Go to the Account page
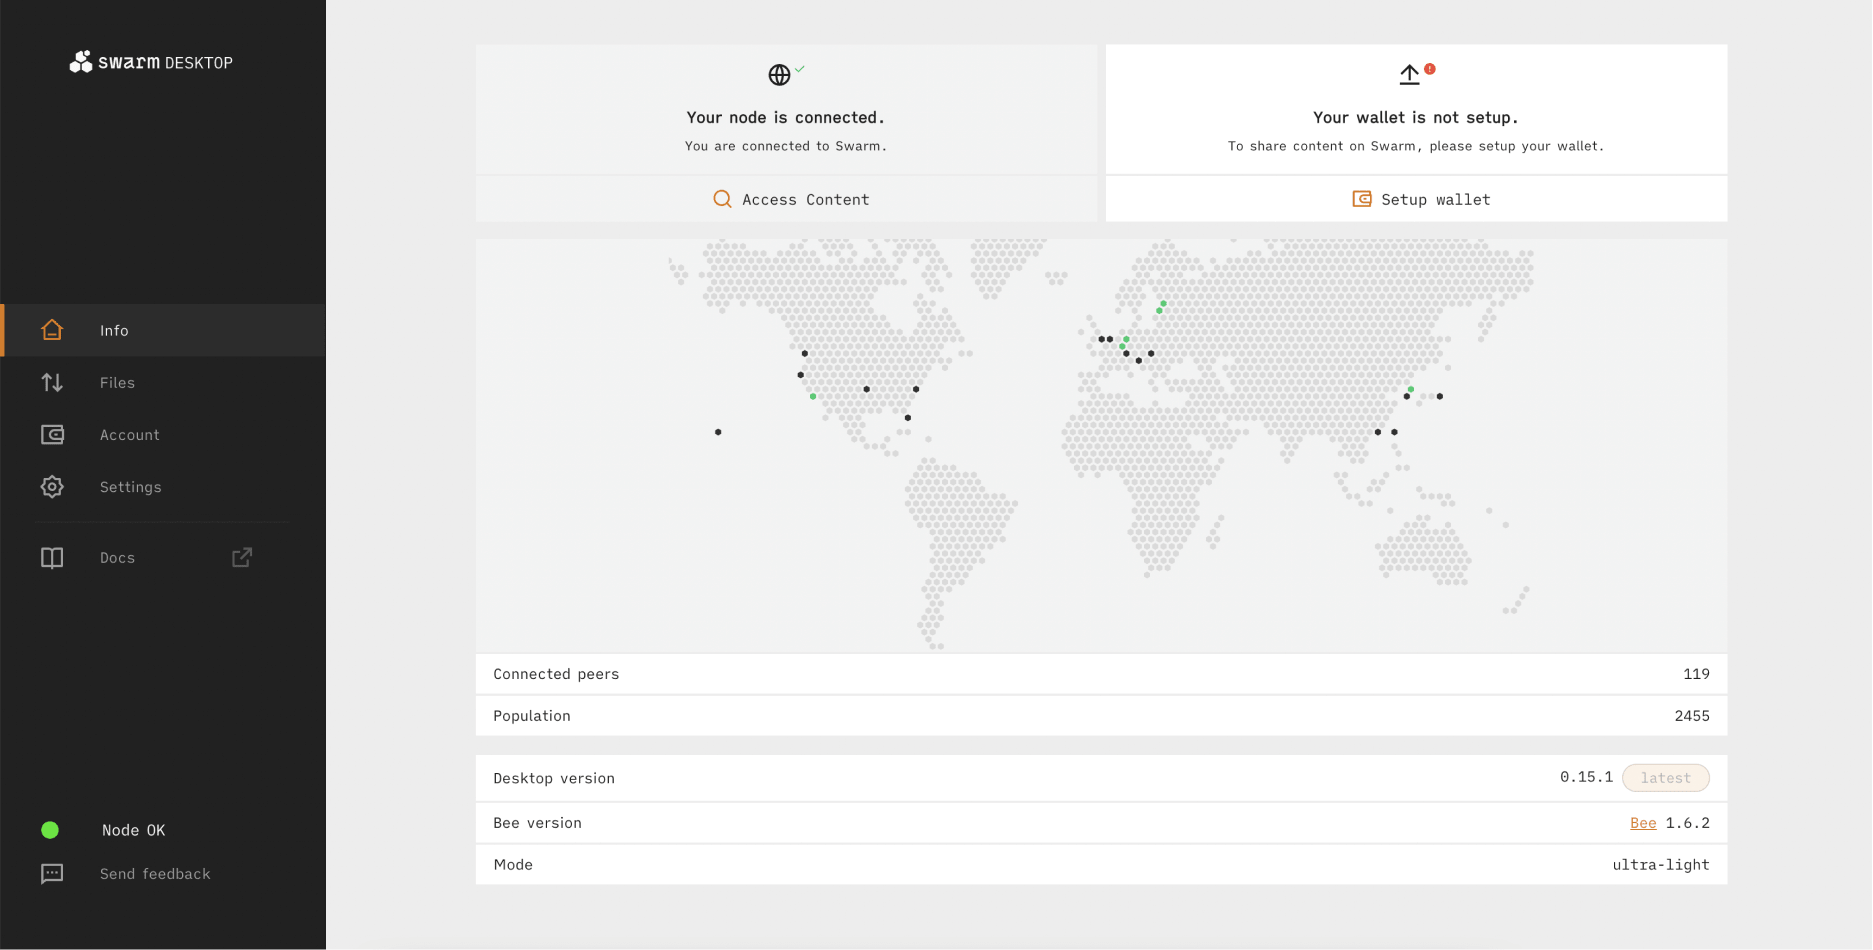 [129, 435]
